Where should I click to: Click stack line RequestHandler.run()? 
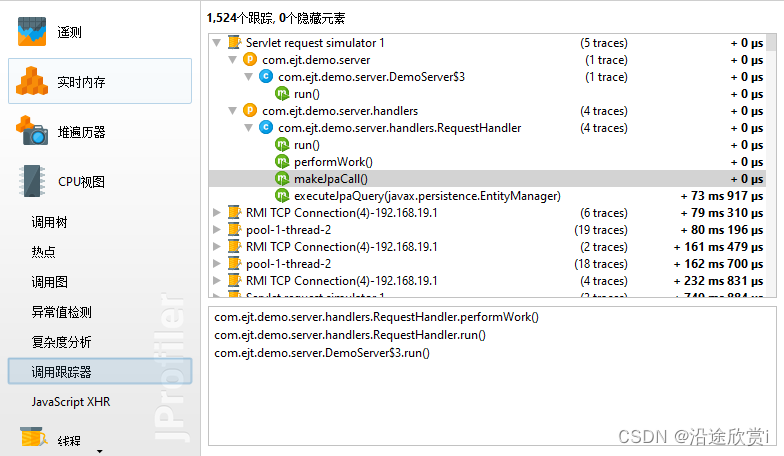[350, 335]
